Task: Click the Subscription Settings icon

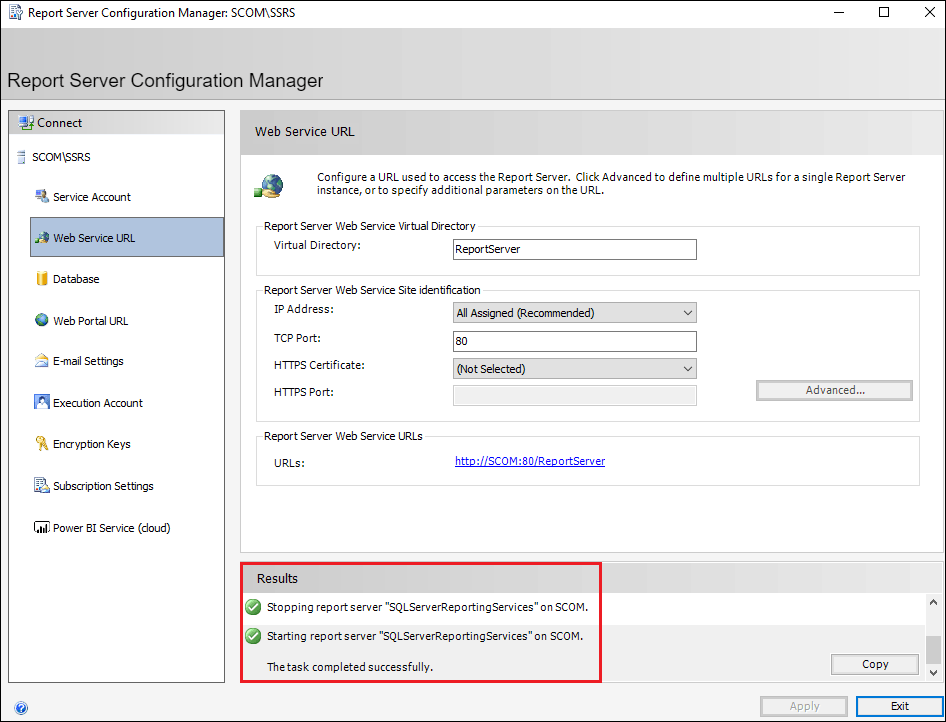Action: [x=42, y=486]
